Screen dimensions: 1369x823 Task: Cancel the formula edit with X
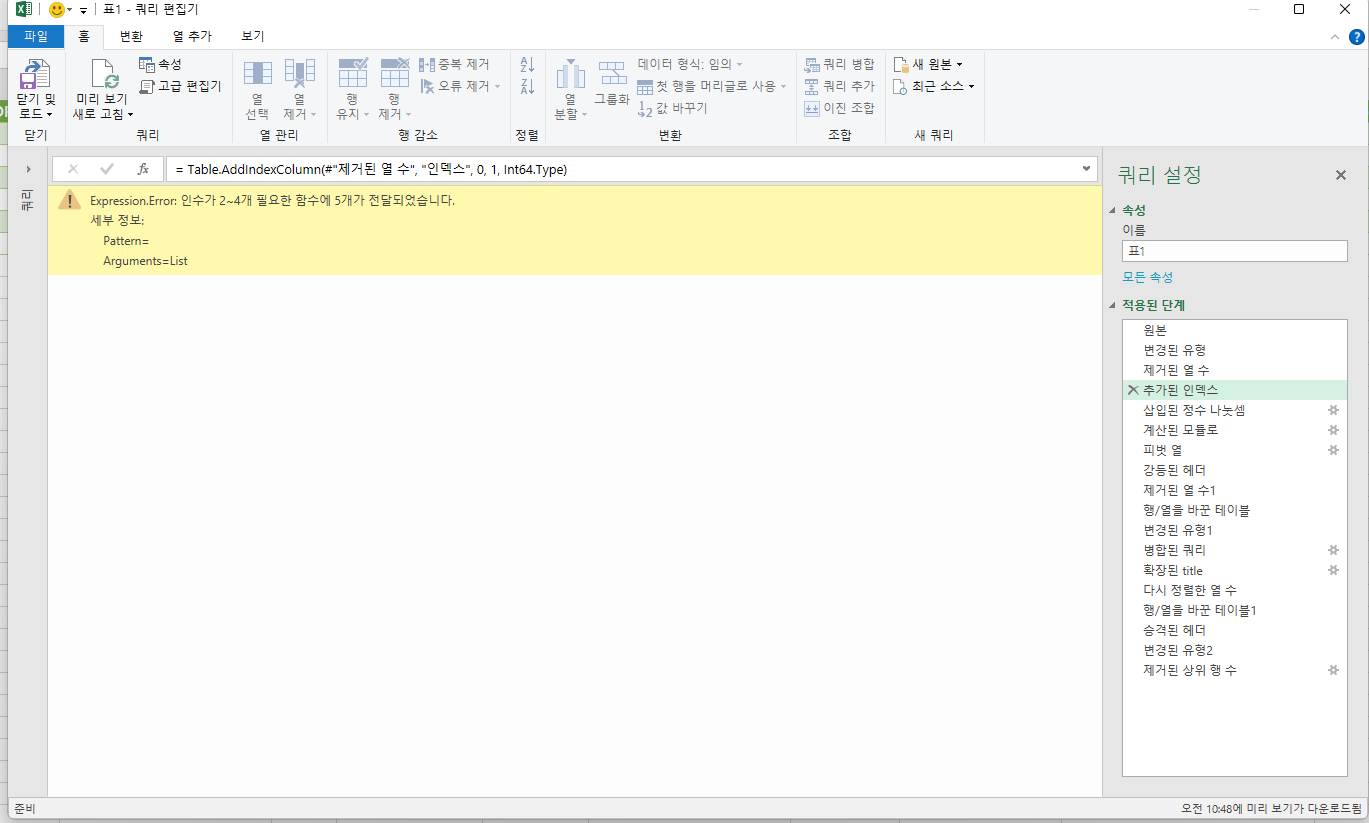tap(73, 169)
